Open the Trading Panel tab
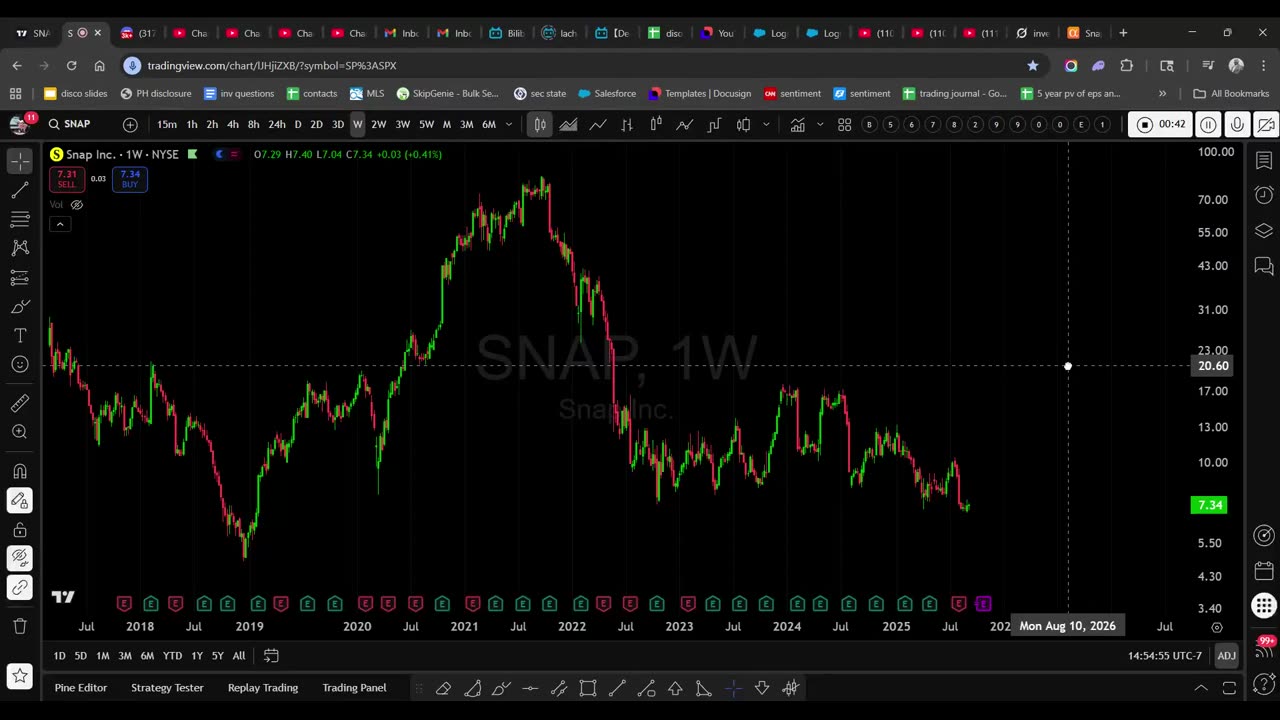Viewport: 1280px width, 720px height. click(x=354, y=688)
